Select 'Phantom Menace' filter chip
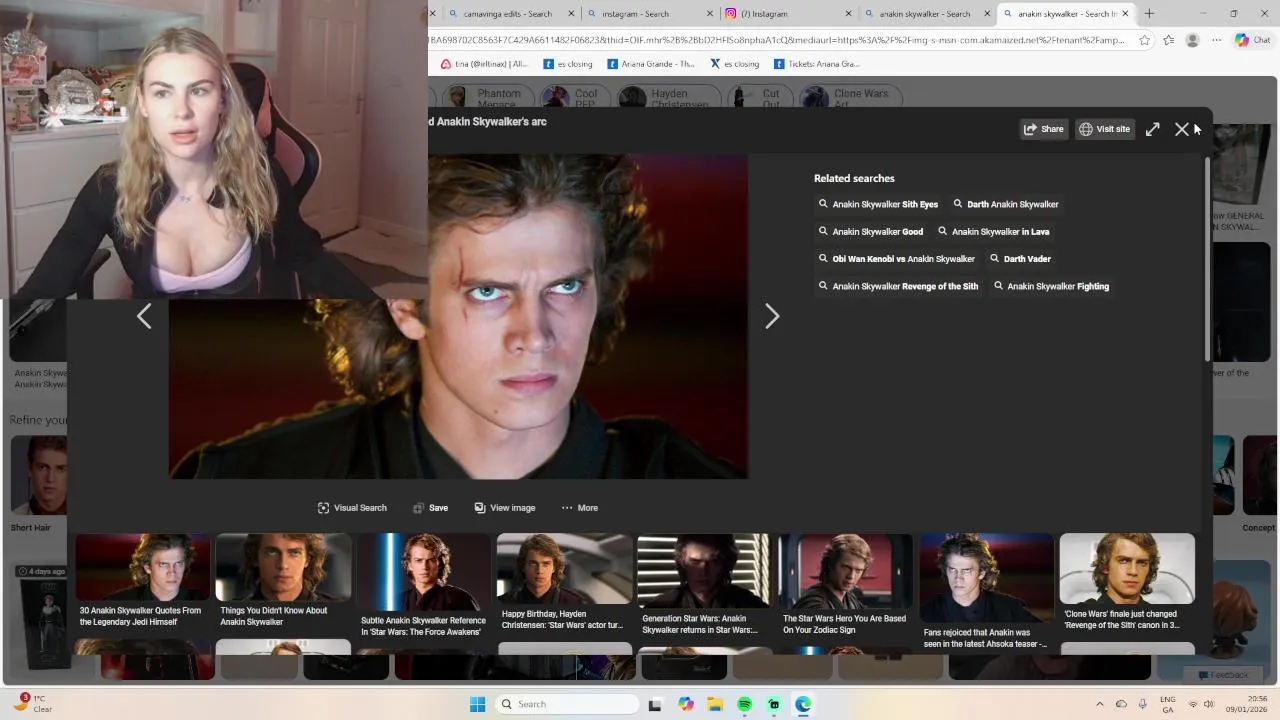Image resolution: width=1280 pixels, height=720 pixels. (x=486, y=98)
